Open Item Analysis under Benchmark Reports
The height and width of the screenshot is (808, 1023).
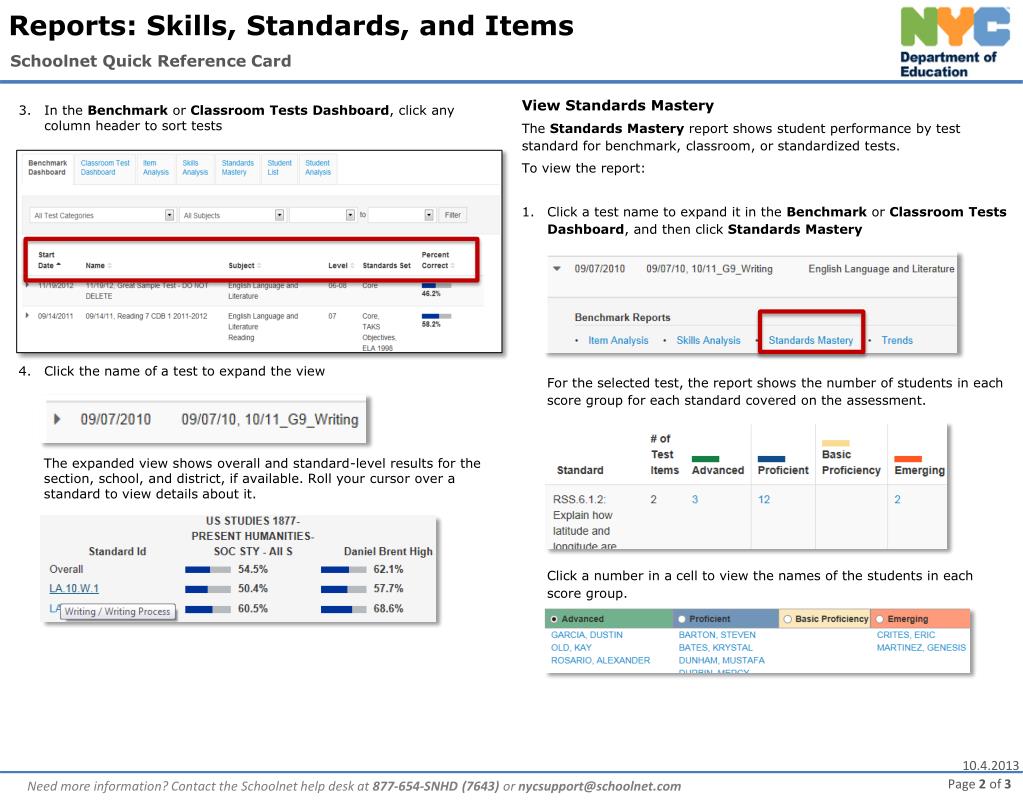pos(618,341)
